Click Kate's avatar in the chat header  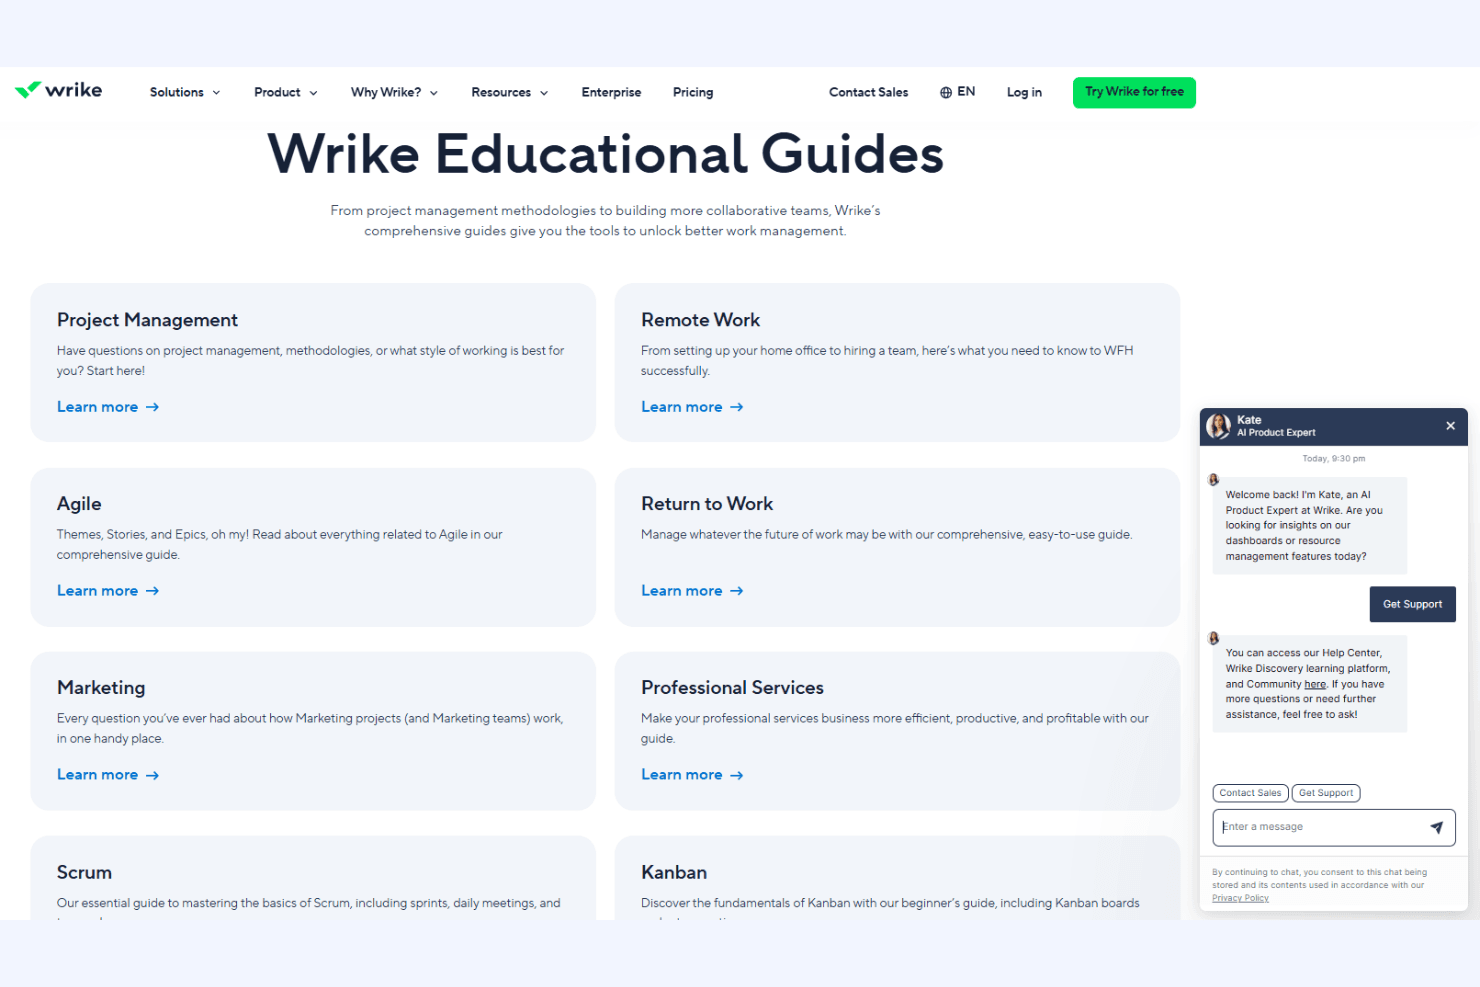1218,426
